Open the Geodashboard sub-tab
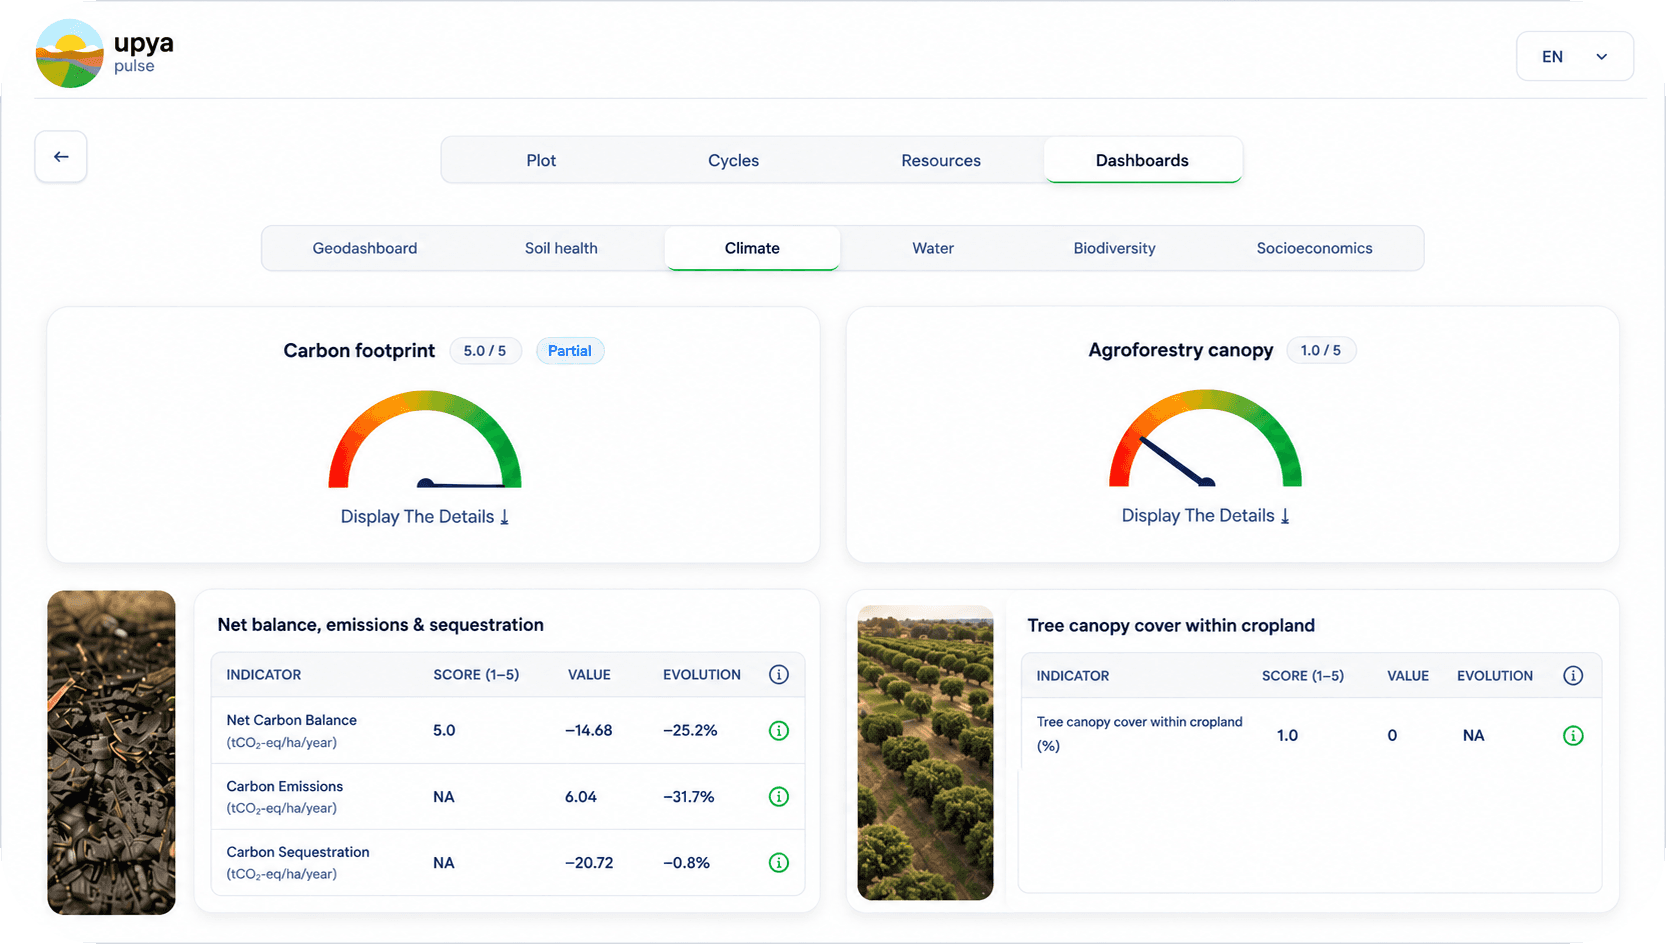 click(365, 248)
